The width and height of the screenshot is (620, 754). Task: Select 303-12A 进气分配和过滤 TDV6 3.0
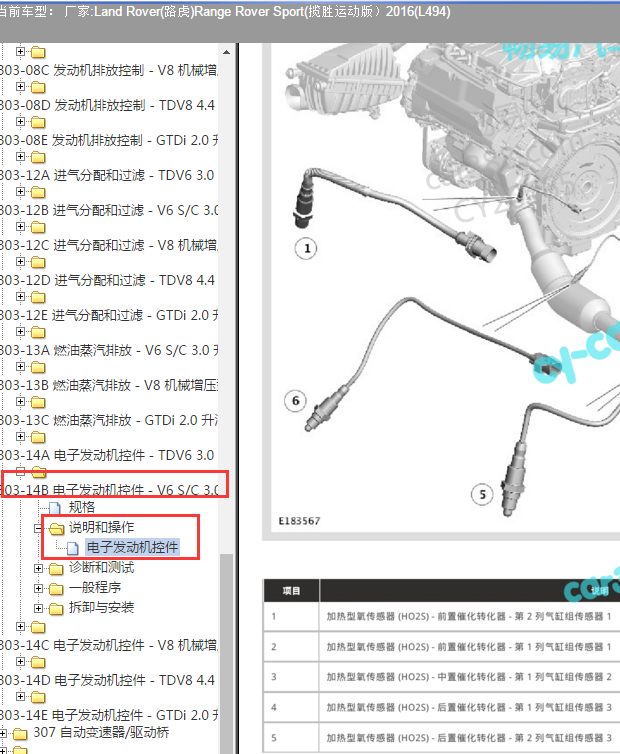107,176
